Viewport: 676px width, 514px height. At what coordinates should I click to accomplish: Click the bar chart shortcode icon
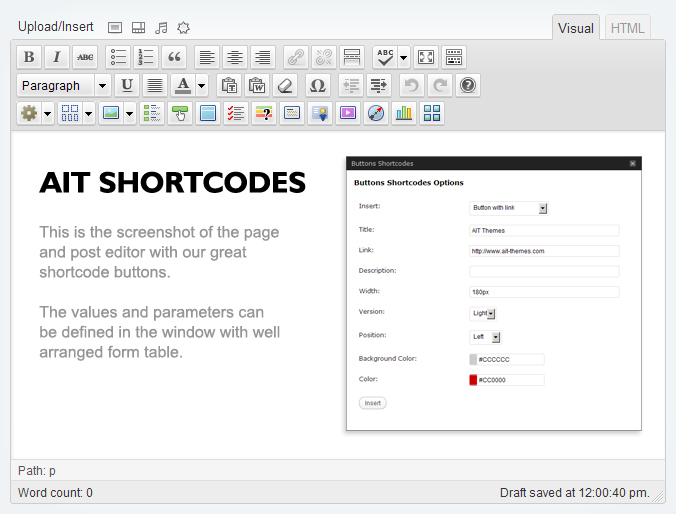404,113
